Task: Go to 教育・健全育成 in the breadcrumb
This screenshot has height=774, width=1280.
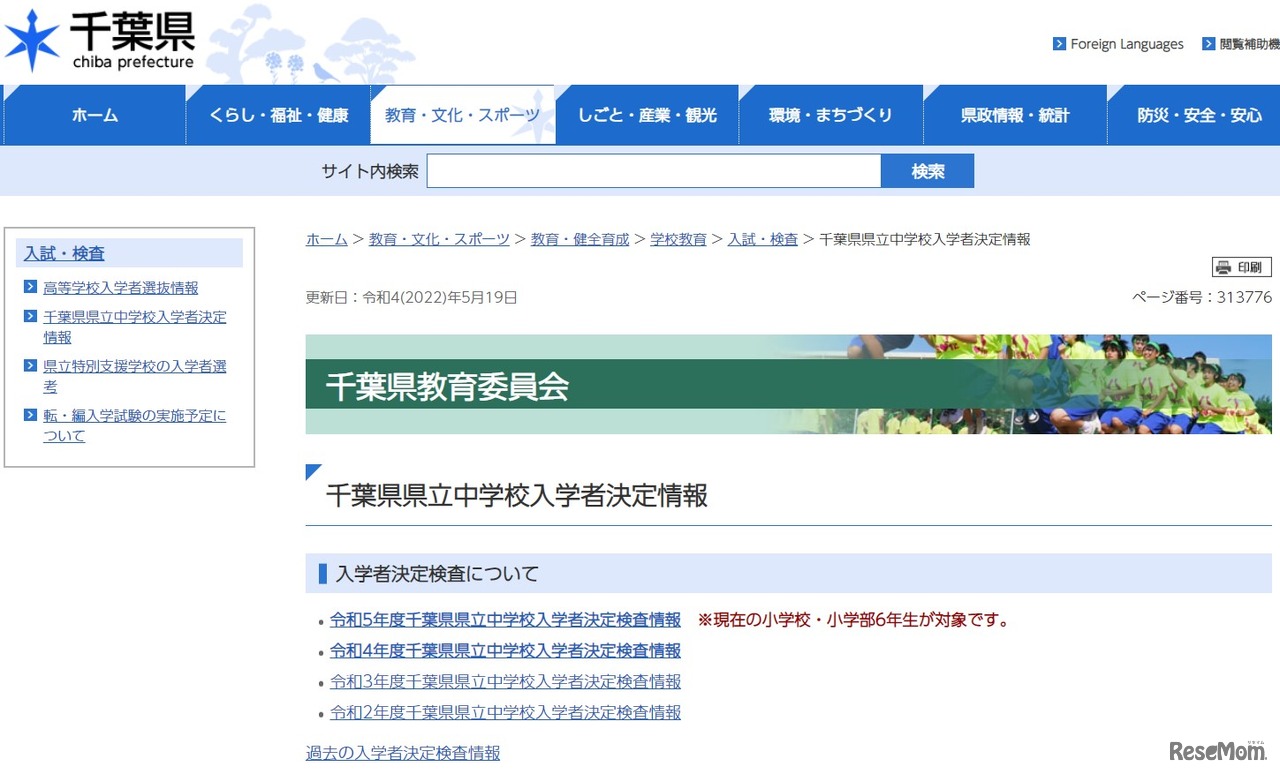Action: click(x=580, y=239)
